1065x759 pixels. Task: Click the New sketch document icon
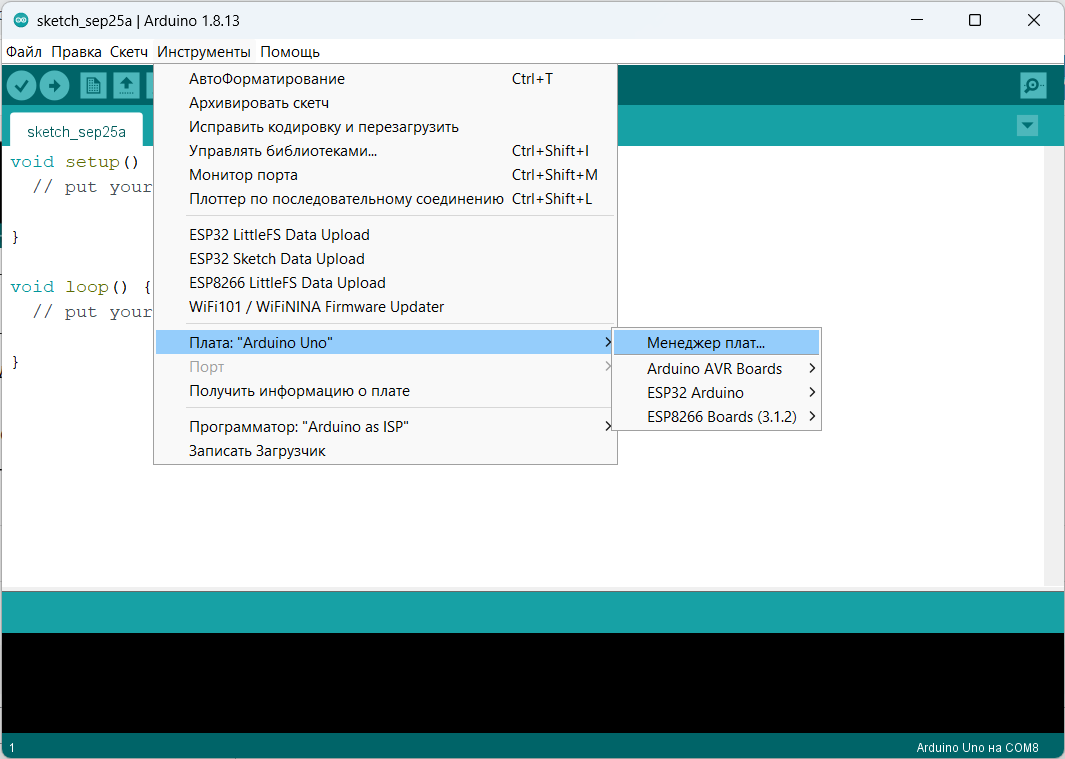93,86
